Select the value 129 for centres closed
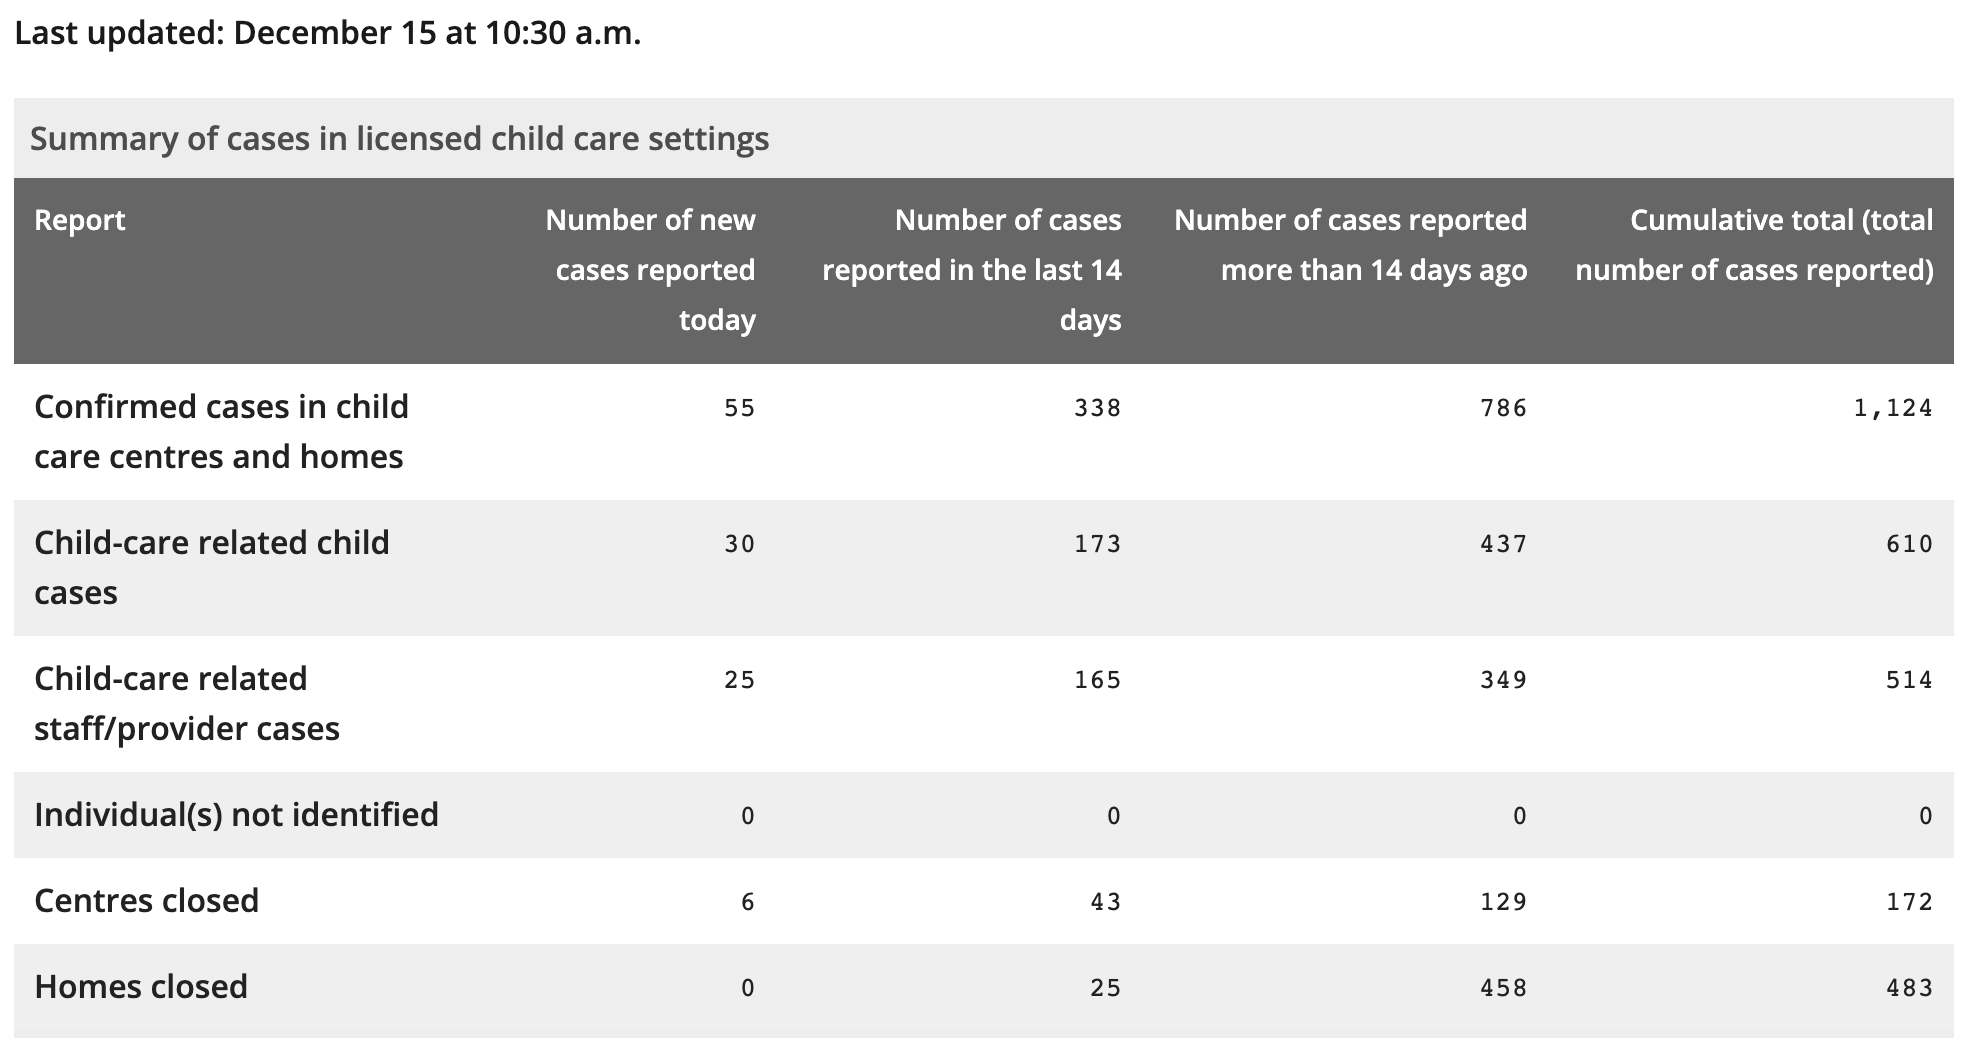Viewport: 1964px width, 1044px height. (1504, 901)
